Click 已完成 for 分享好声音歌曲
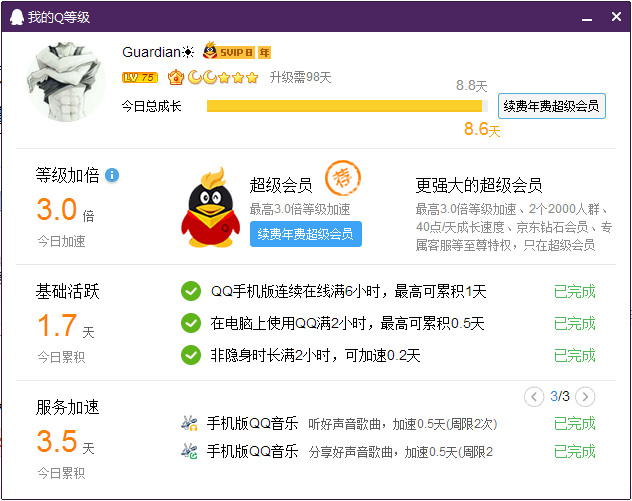632x501 pixels. point(575,451)
